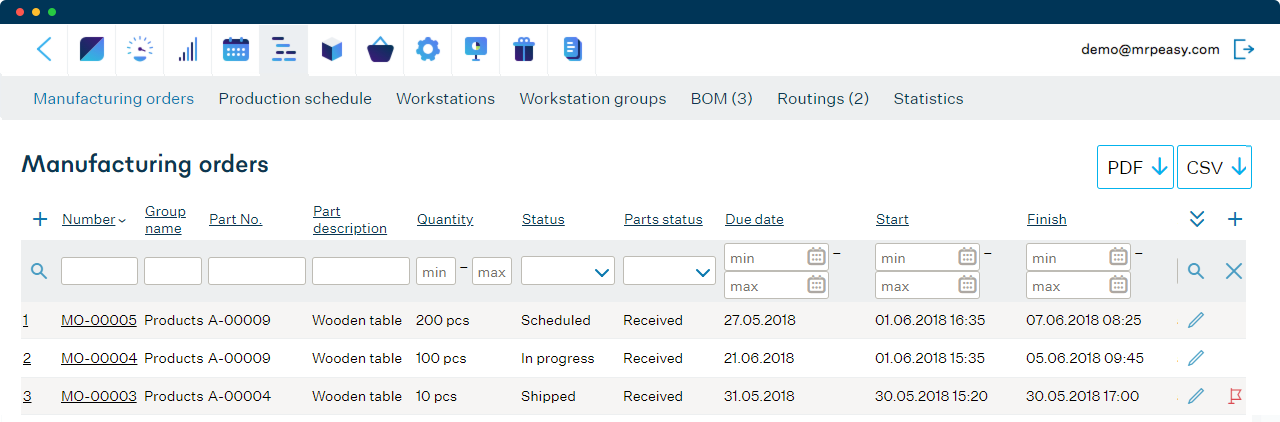The image size is (1280, 422).
Task: Download the list as PDF
Action: [1135, 168]
